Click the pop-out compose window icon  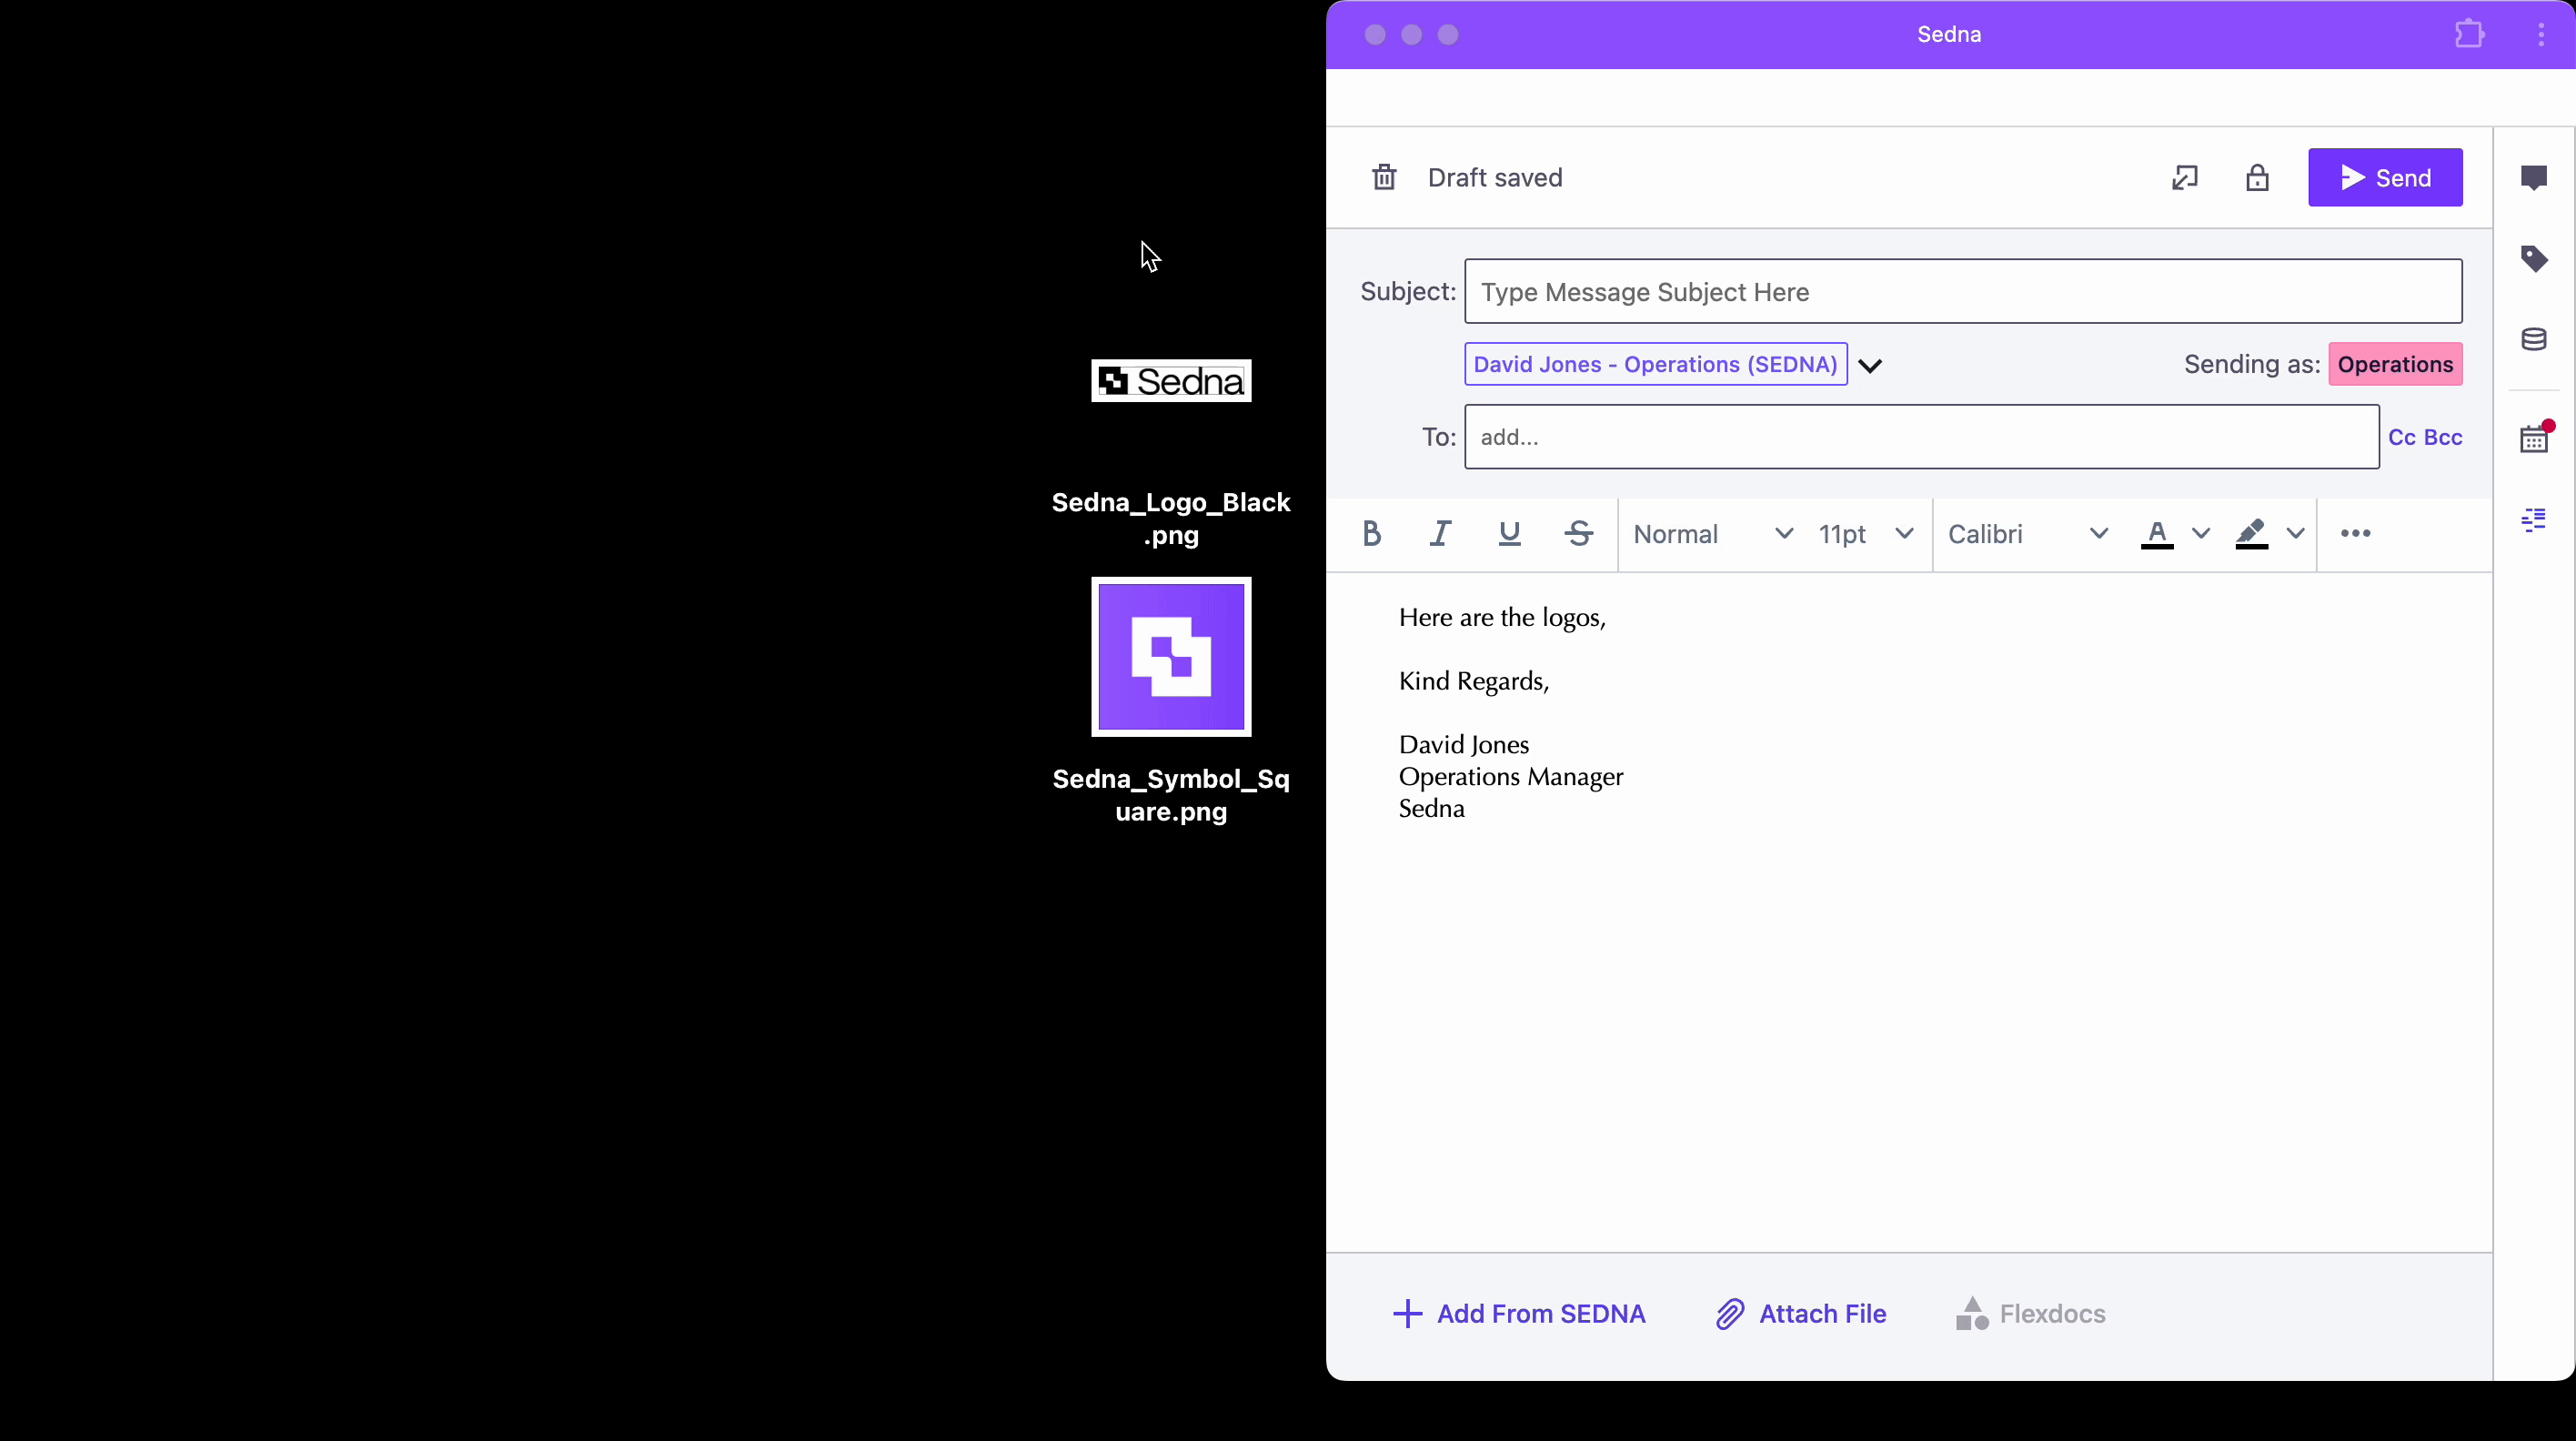pyautogui.click(x=2184, y=178)
